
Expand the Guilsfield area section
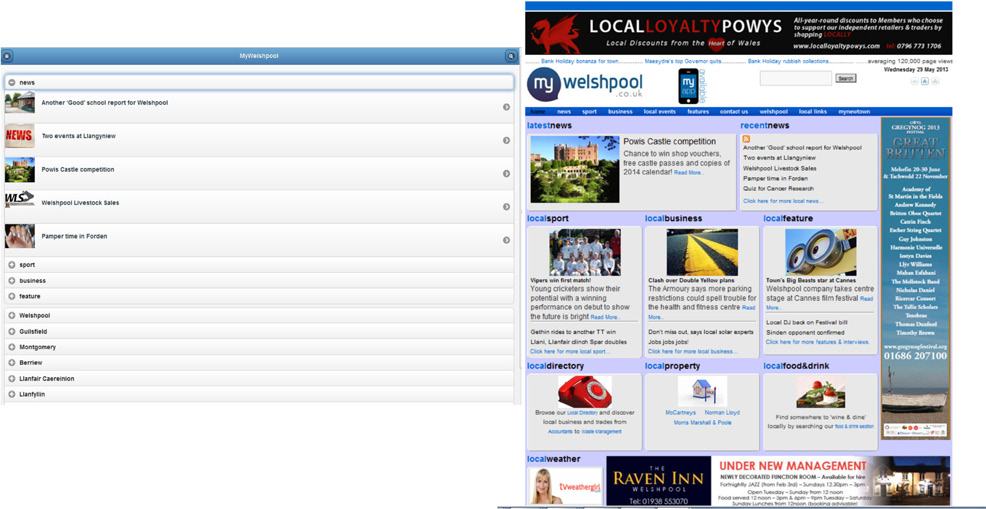point(259,331)
